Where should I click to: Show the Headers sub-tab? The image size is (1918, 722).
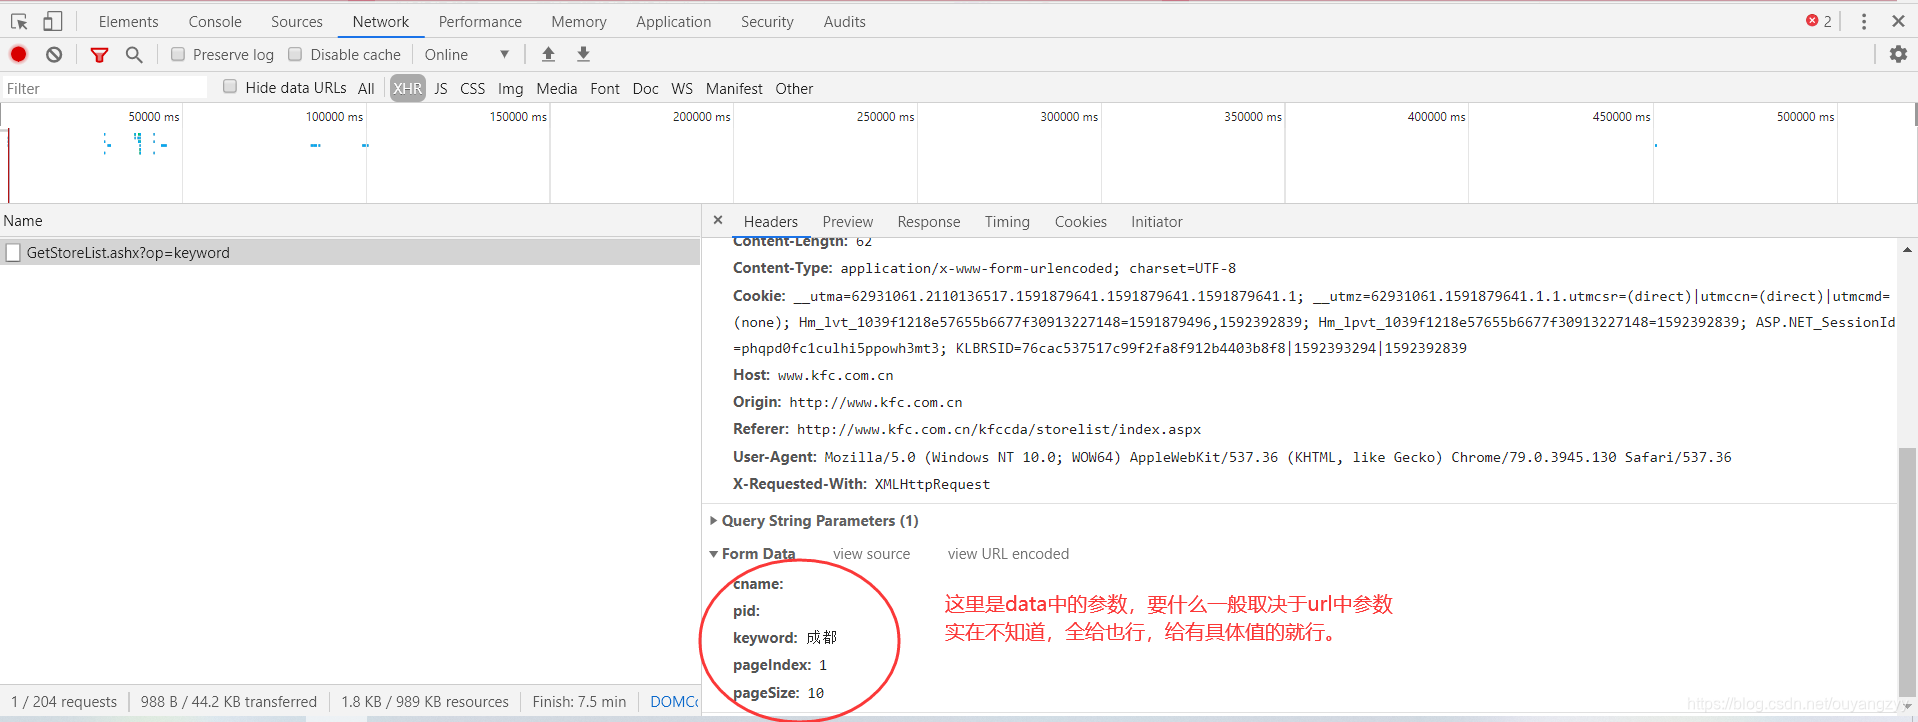point(771,222)
